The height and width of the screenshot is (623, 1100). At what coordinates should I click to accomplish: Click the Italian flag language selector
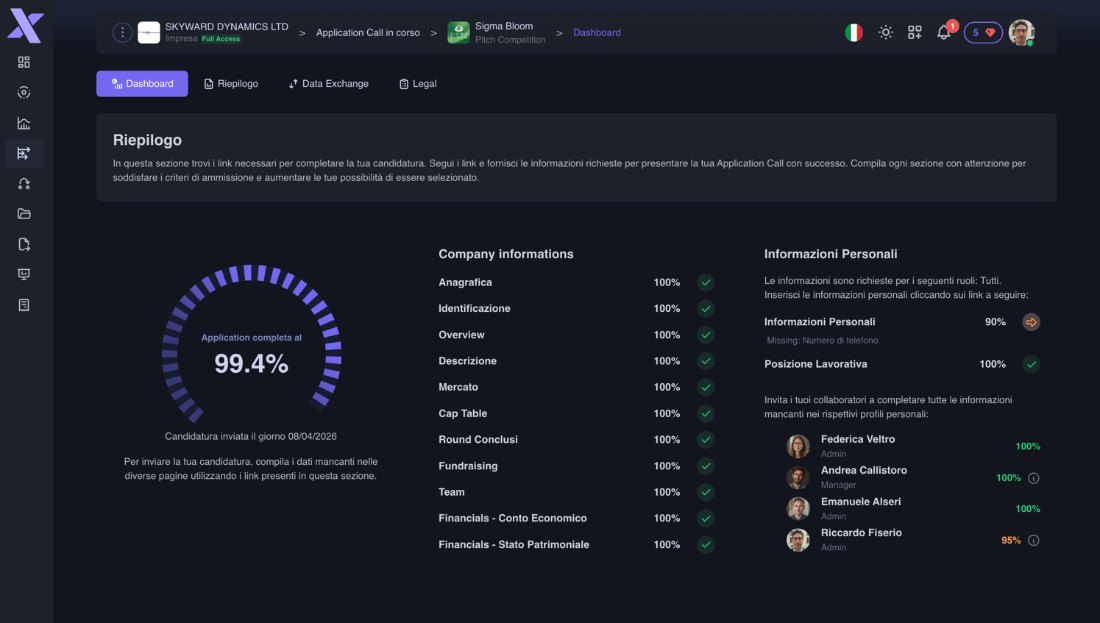854,32
